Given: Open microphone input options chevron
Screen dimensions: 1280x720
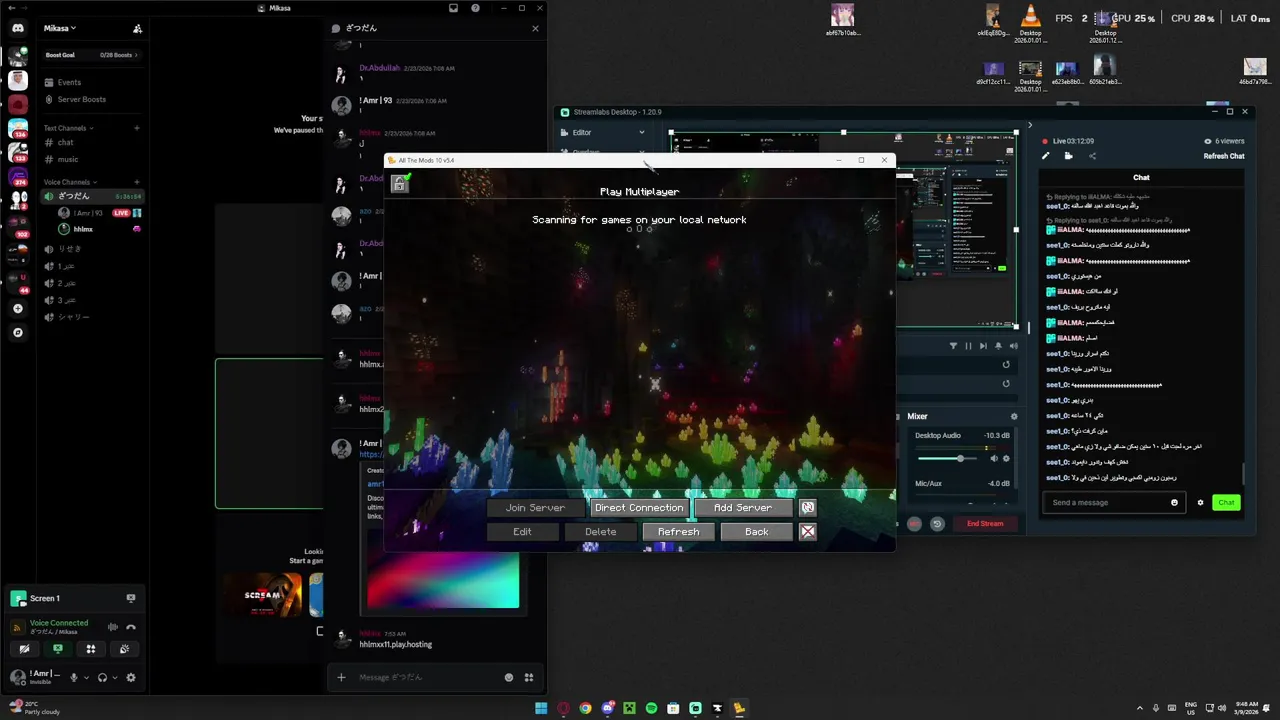Looking at the screenshot, I should [x=86, y=677].
